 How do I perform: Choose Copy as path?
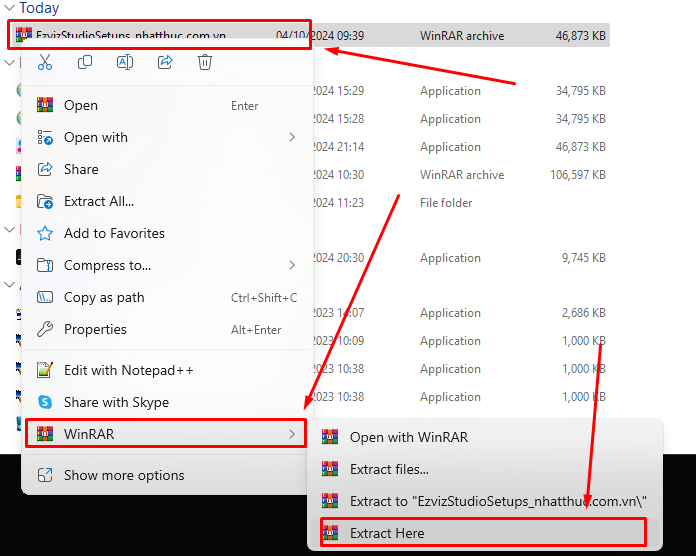(x=167, y=297)
